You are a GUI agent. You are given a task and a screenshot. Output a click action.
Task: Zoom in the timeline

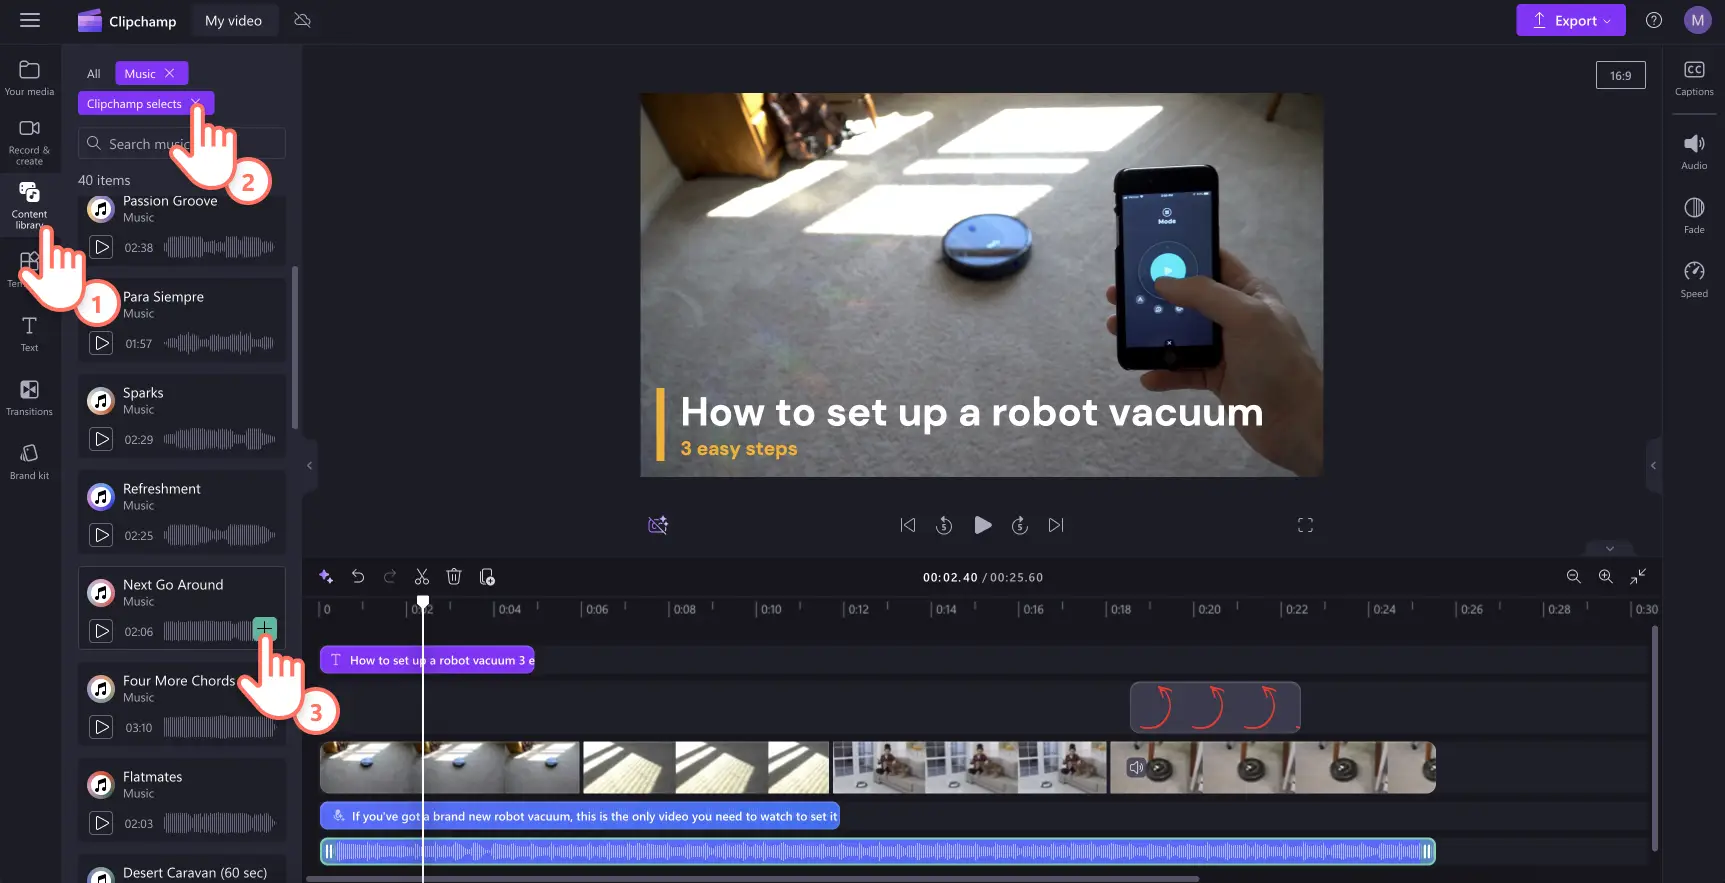pos(1605,577)
